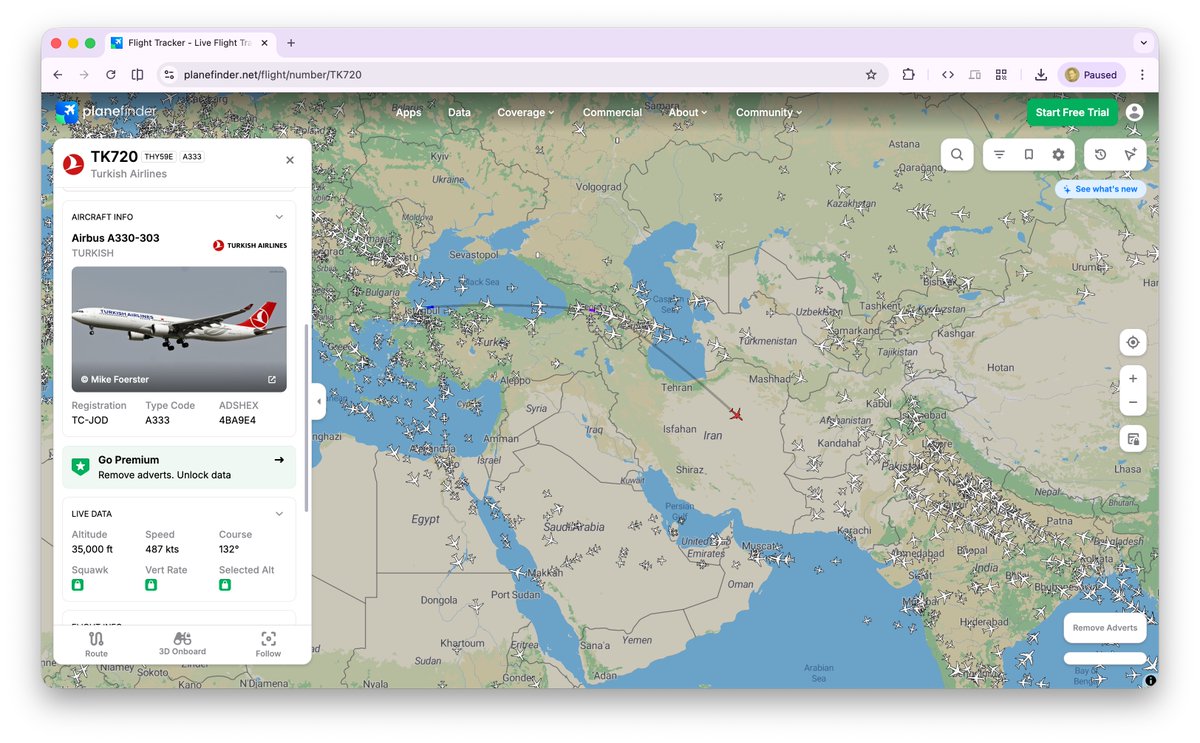Select the Route icon for TK720

(x=96, y=643)
